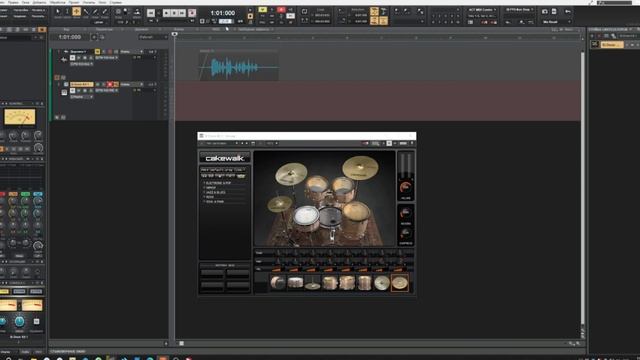Expand ROCK preset category

(x=209, y=197)
